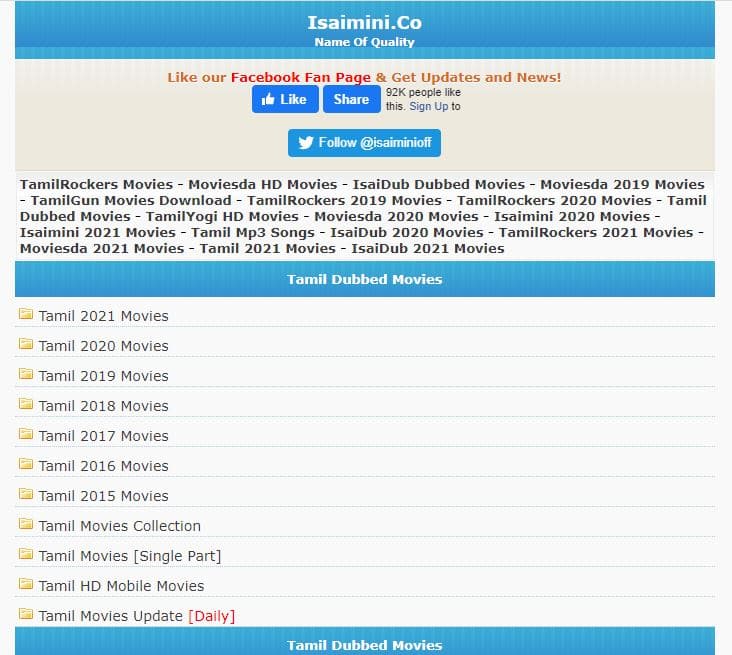732x655 pixels.
Task: Click the folder icon beside Tamil HD Mobile Movies
Action: (x=26, y=584)
